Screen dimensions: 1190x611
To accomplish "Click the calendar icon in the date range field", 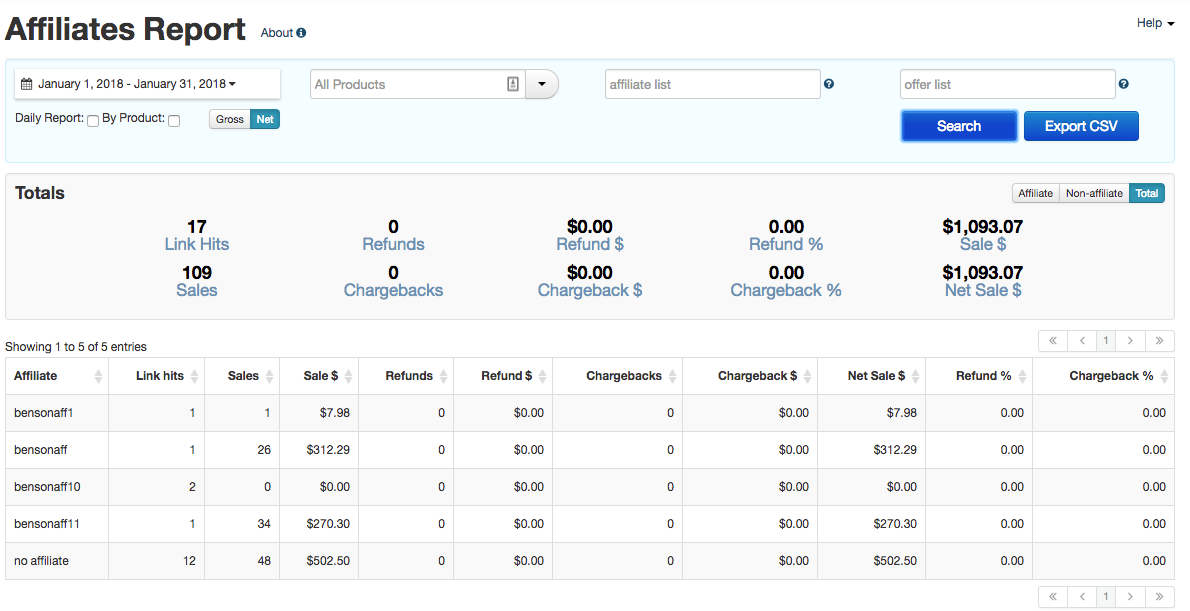I will pyautogui.click(x=26, y=83).
